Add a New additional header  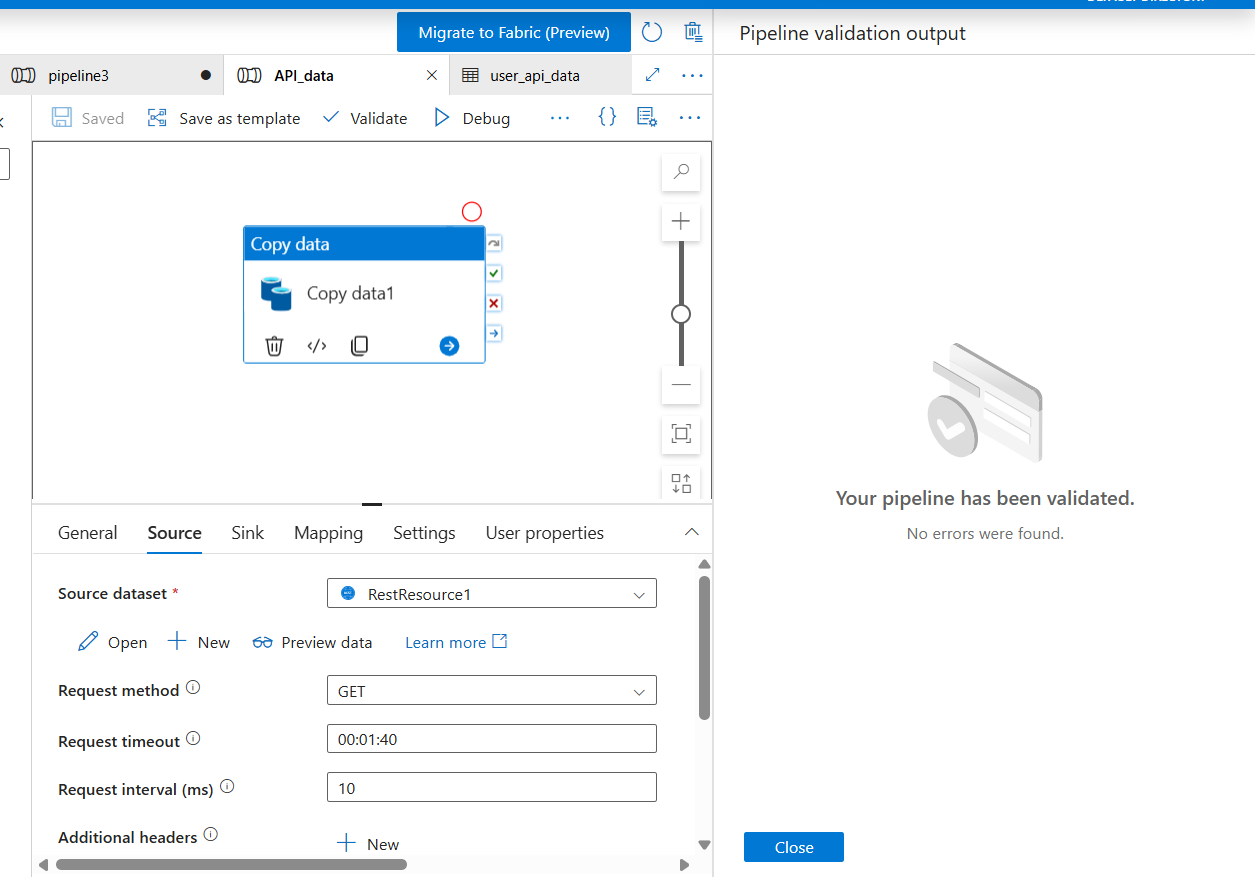point(368,844)
